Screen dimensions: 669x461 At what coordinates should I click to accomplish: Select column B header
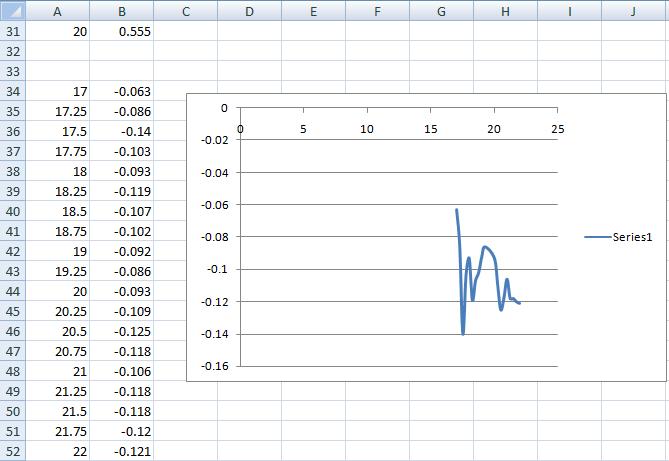pos(121,11)
